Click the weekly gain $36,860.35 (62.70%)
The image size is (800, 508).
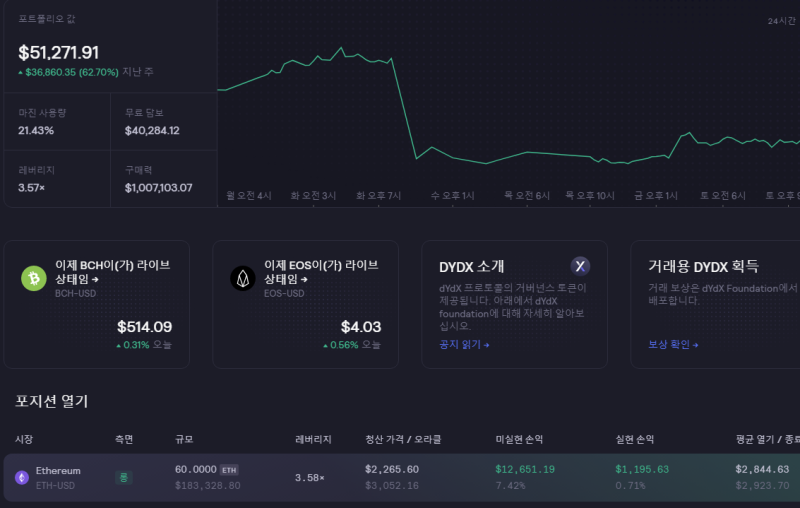(71, 72)
